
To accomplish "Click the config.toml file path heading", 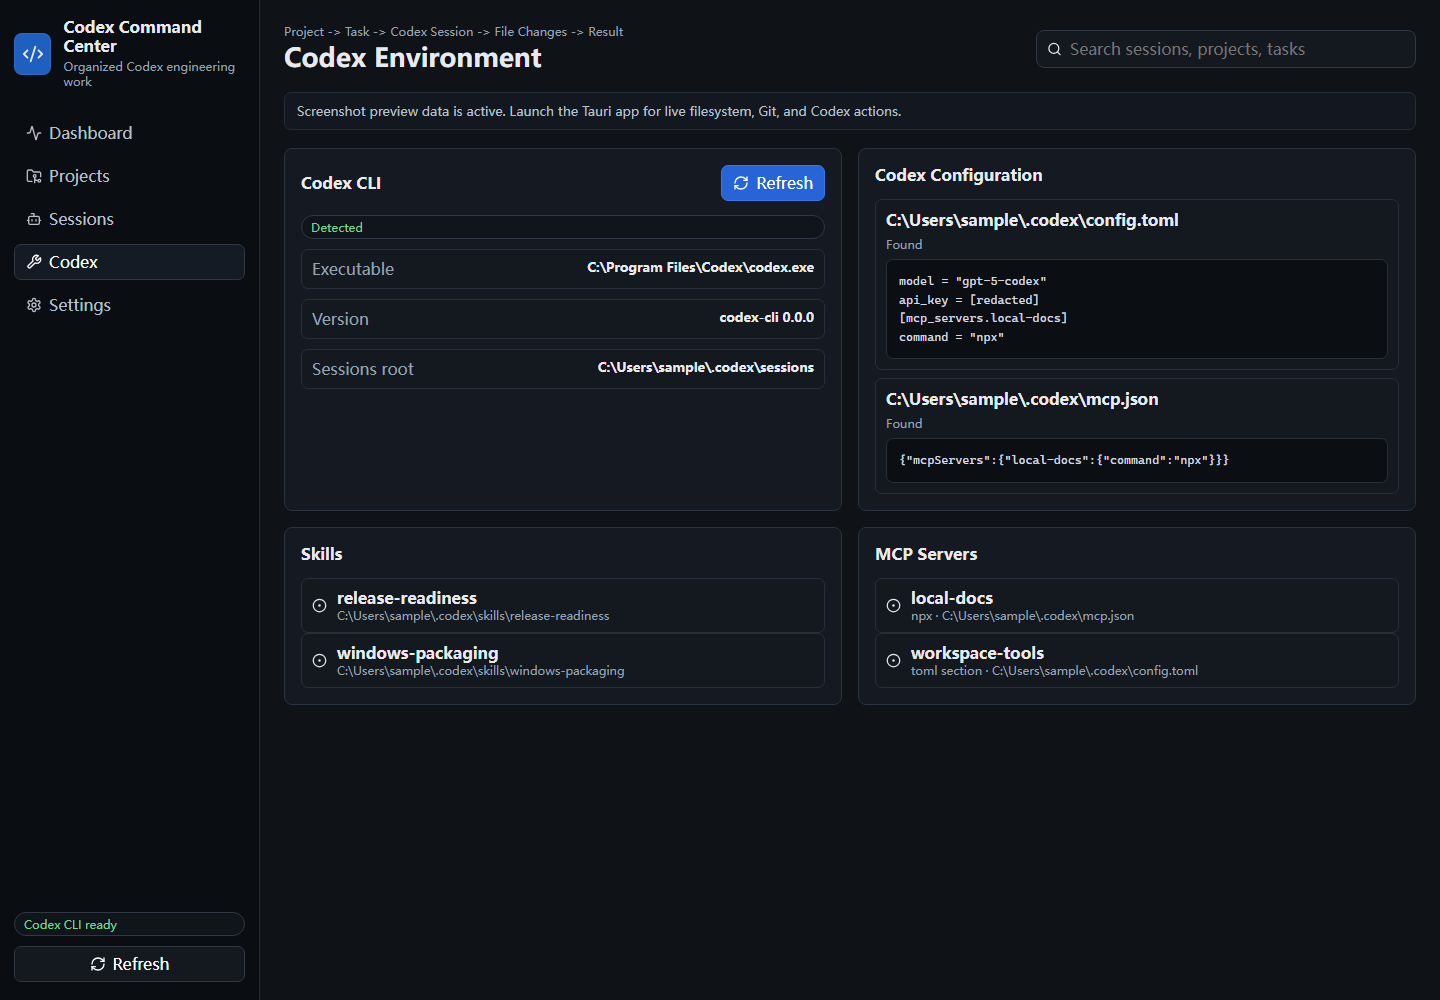I will coord(1032,220).
